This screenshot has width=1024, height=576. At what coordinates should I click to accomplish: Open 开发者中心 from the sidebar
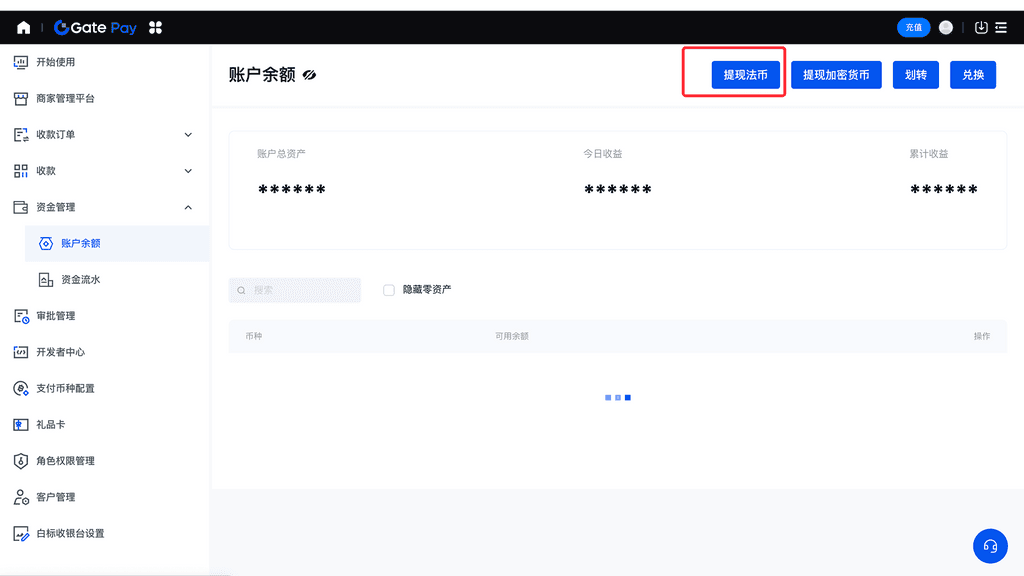(x=60, y=352)
